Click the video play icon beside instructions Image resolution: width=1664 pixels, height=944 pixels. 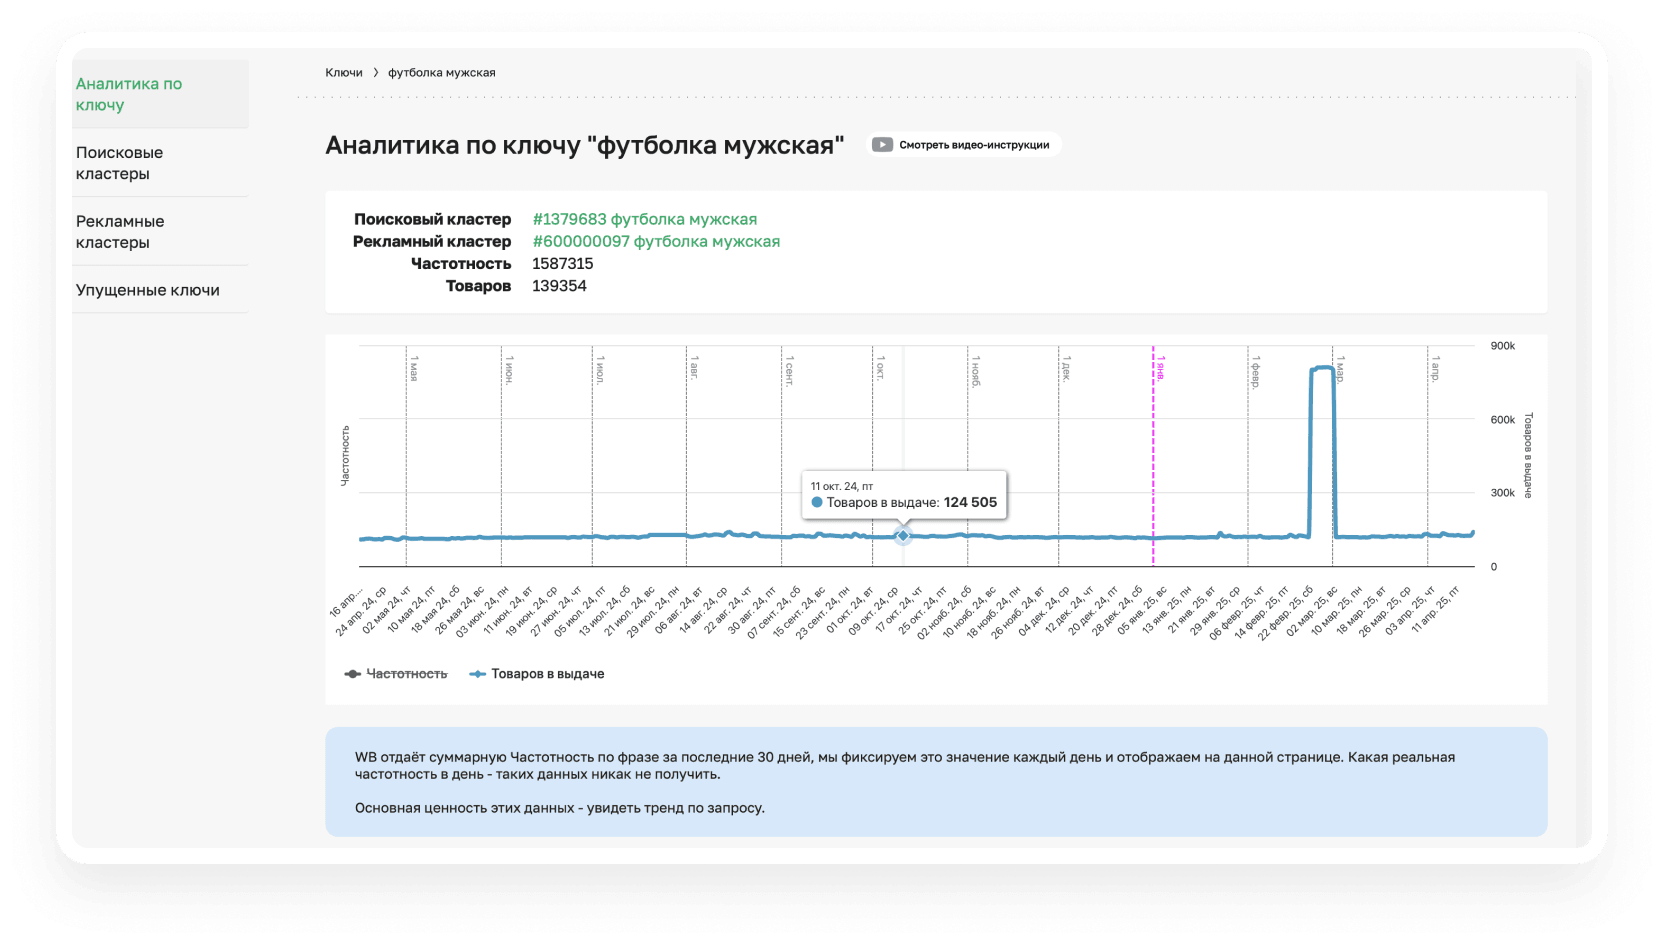click(882, 145)
